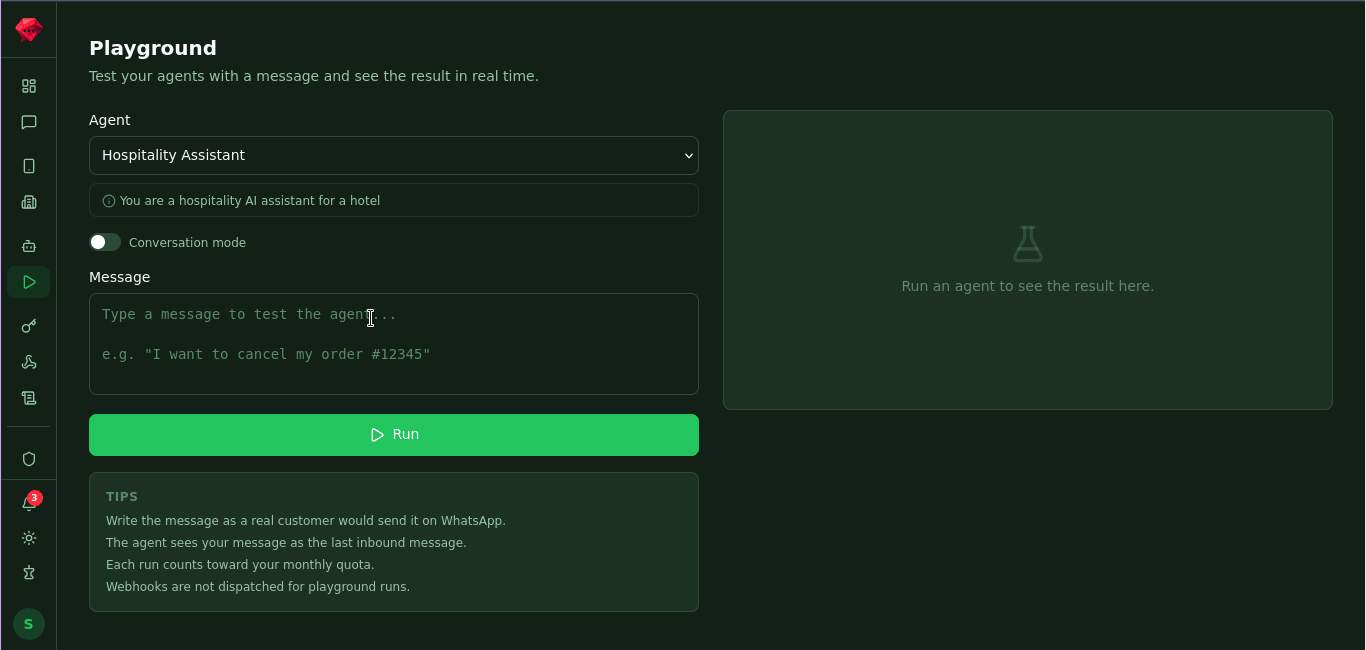
Task: Open the robot agents icon in sidebar
Action: point(29,246)
